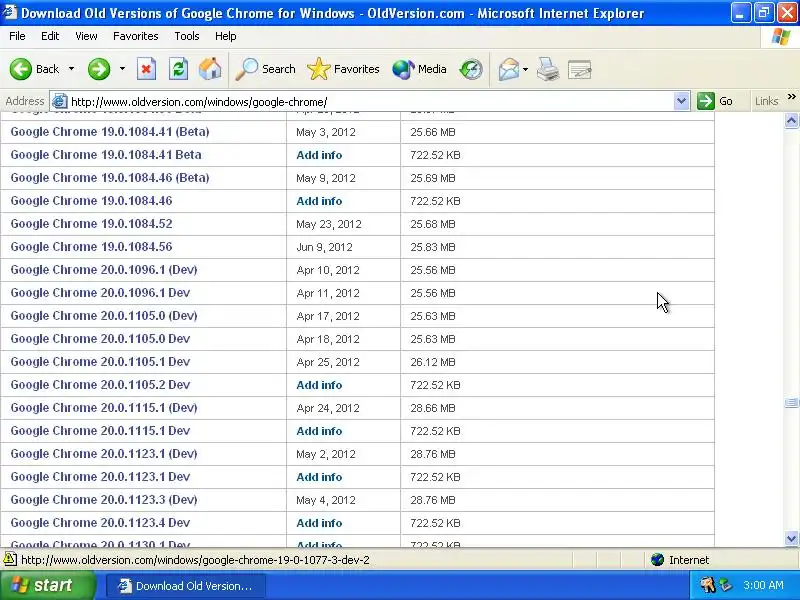Open Google Chrome 20.0.1105.0 (Dev) link

[104, 315]
